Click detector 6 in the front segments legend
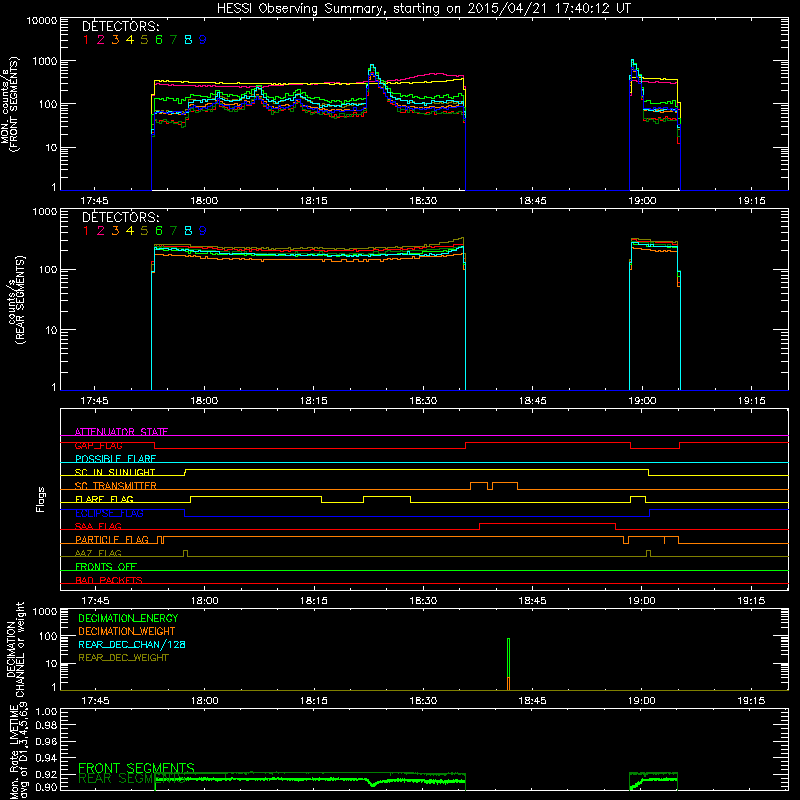Image resolution: width=800 pixels, height=800 pixels. point(159,40)
